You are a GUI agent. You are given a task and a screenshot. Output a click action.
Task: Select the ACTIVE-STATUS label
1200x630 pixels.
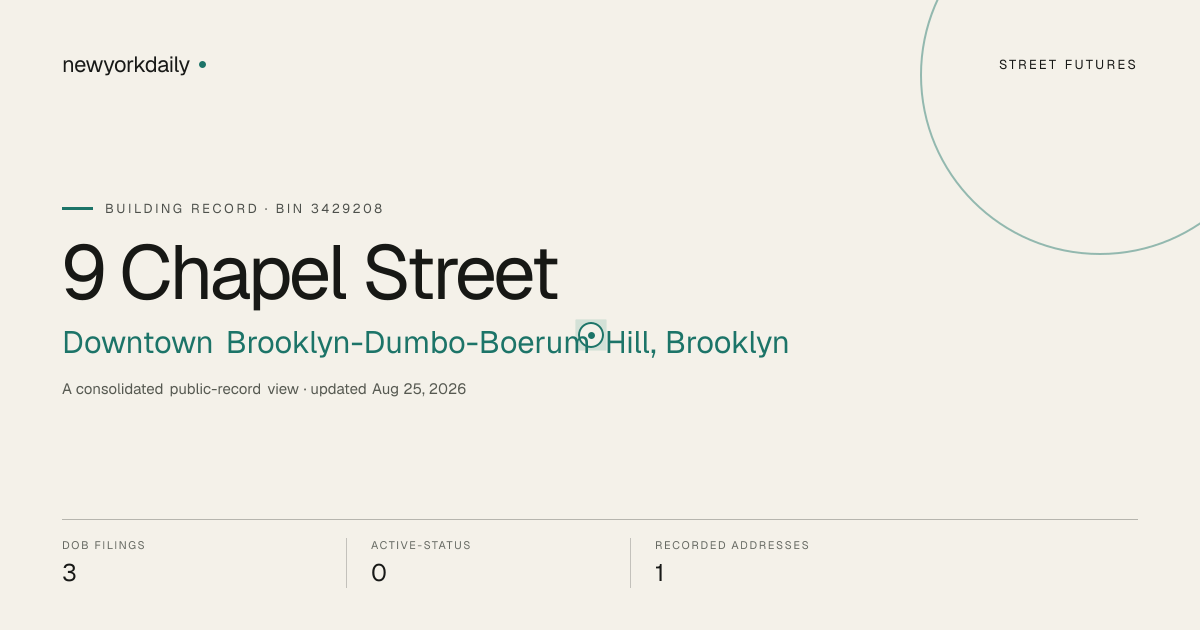click(421, 546)
